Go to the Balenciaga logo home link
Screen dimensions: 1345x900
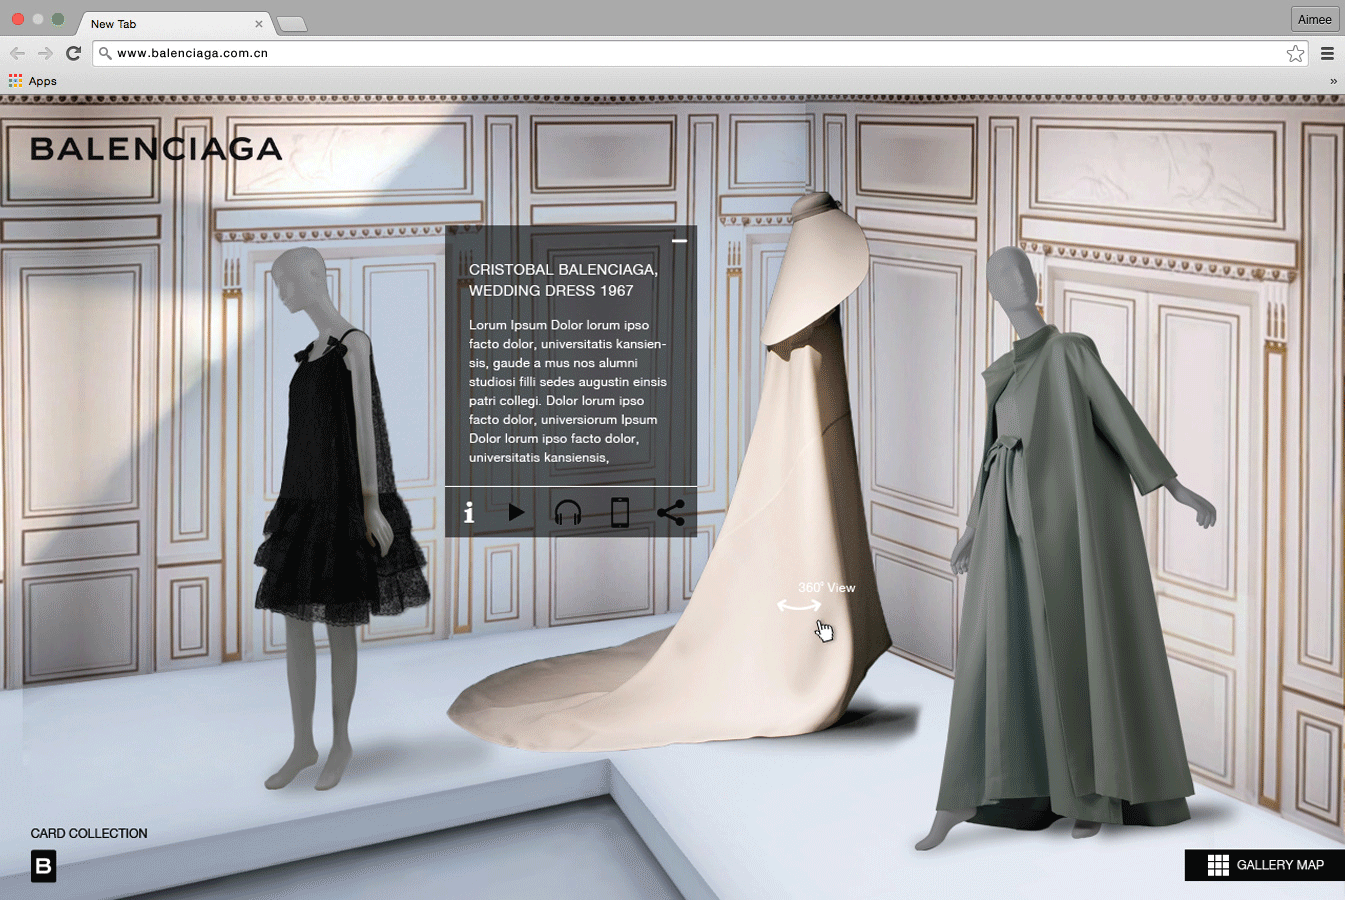[156, 149]
